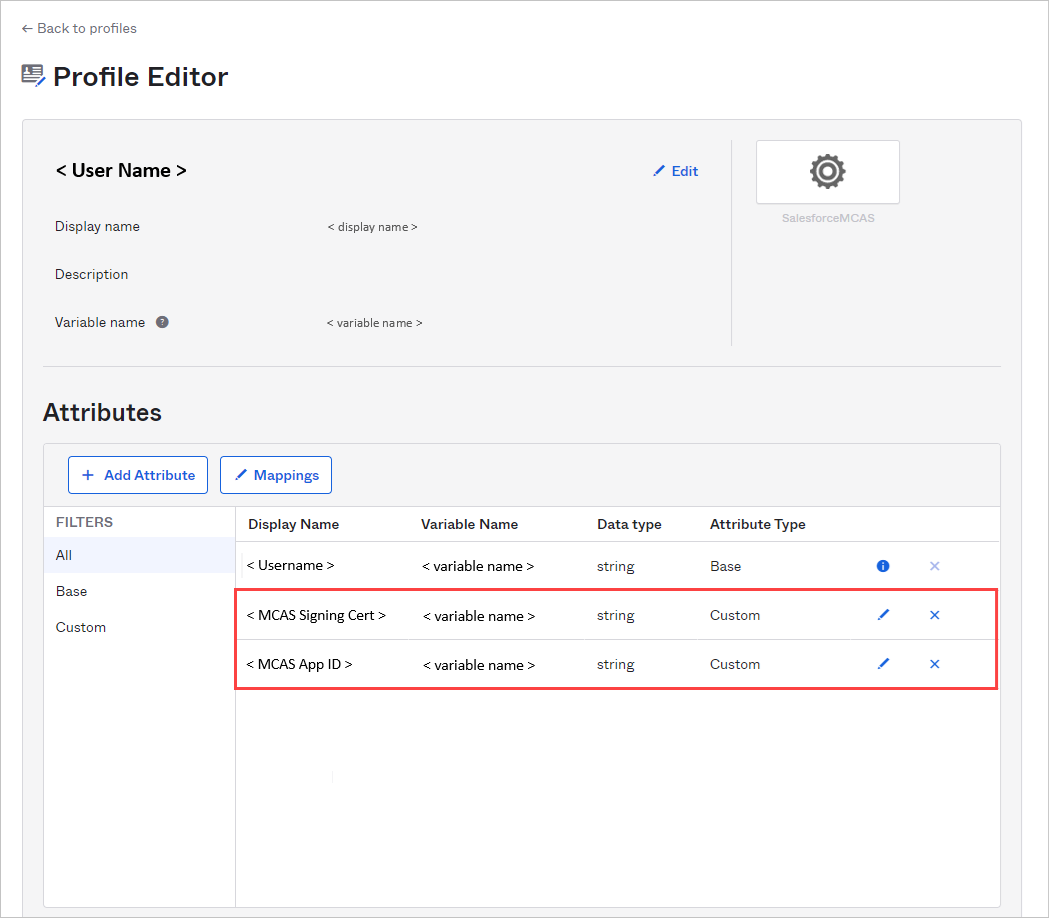Delete the MCAS App ID attribute

pos(934,663)
